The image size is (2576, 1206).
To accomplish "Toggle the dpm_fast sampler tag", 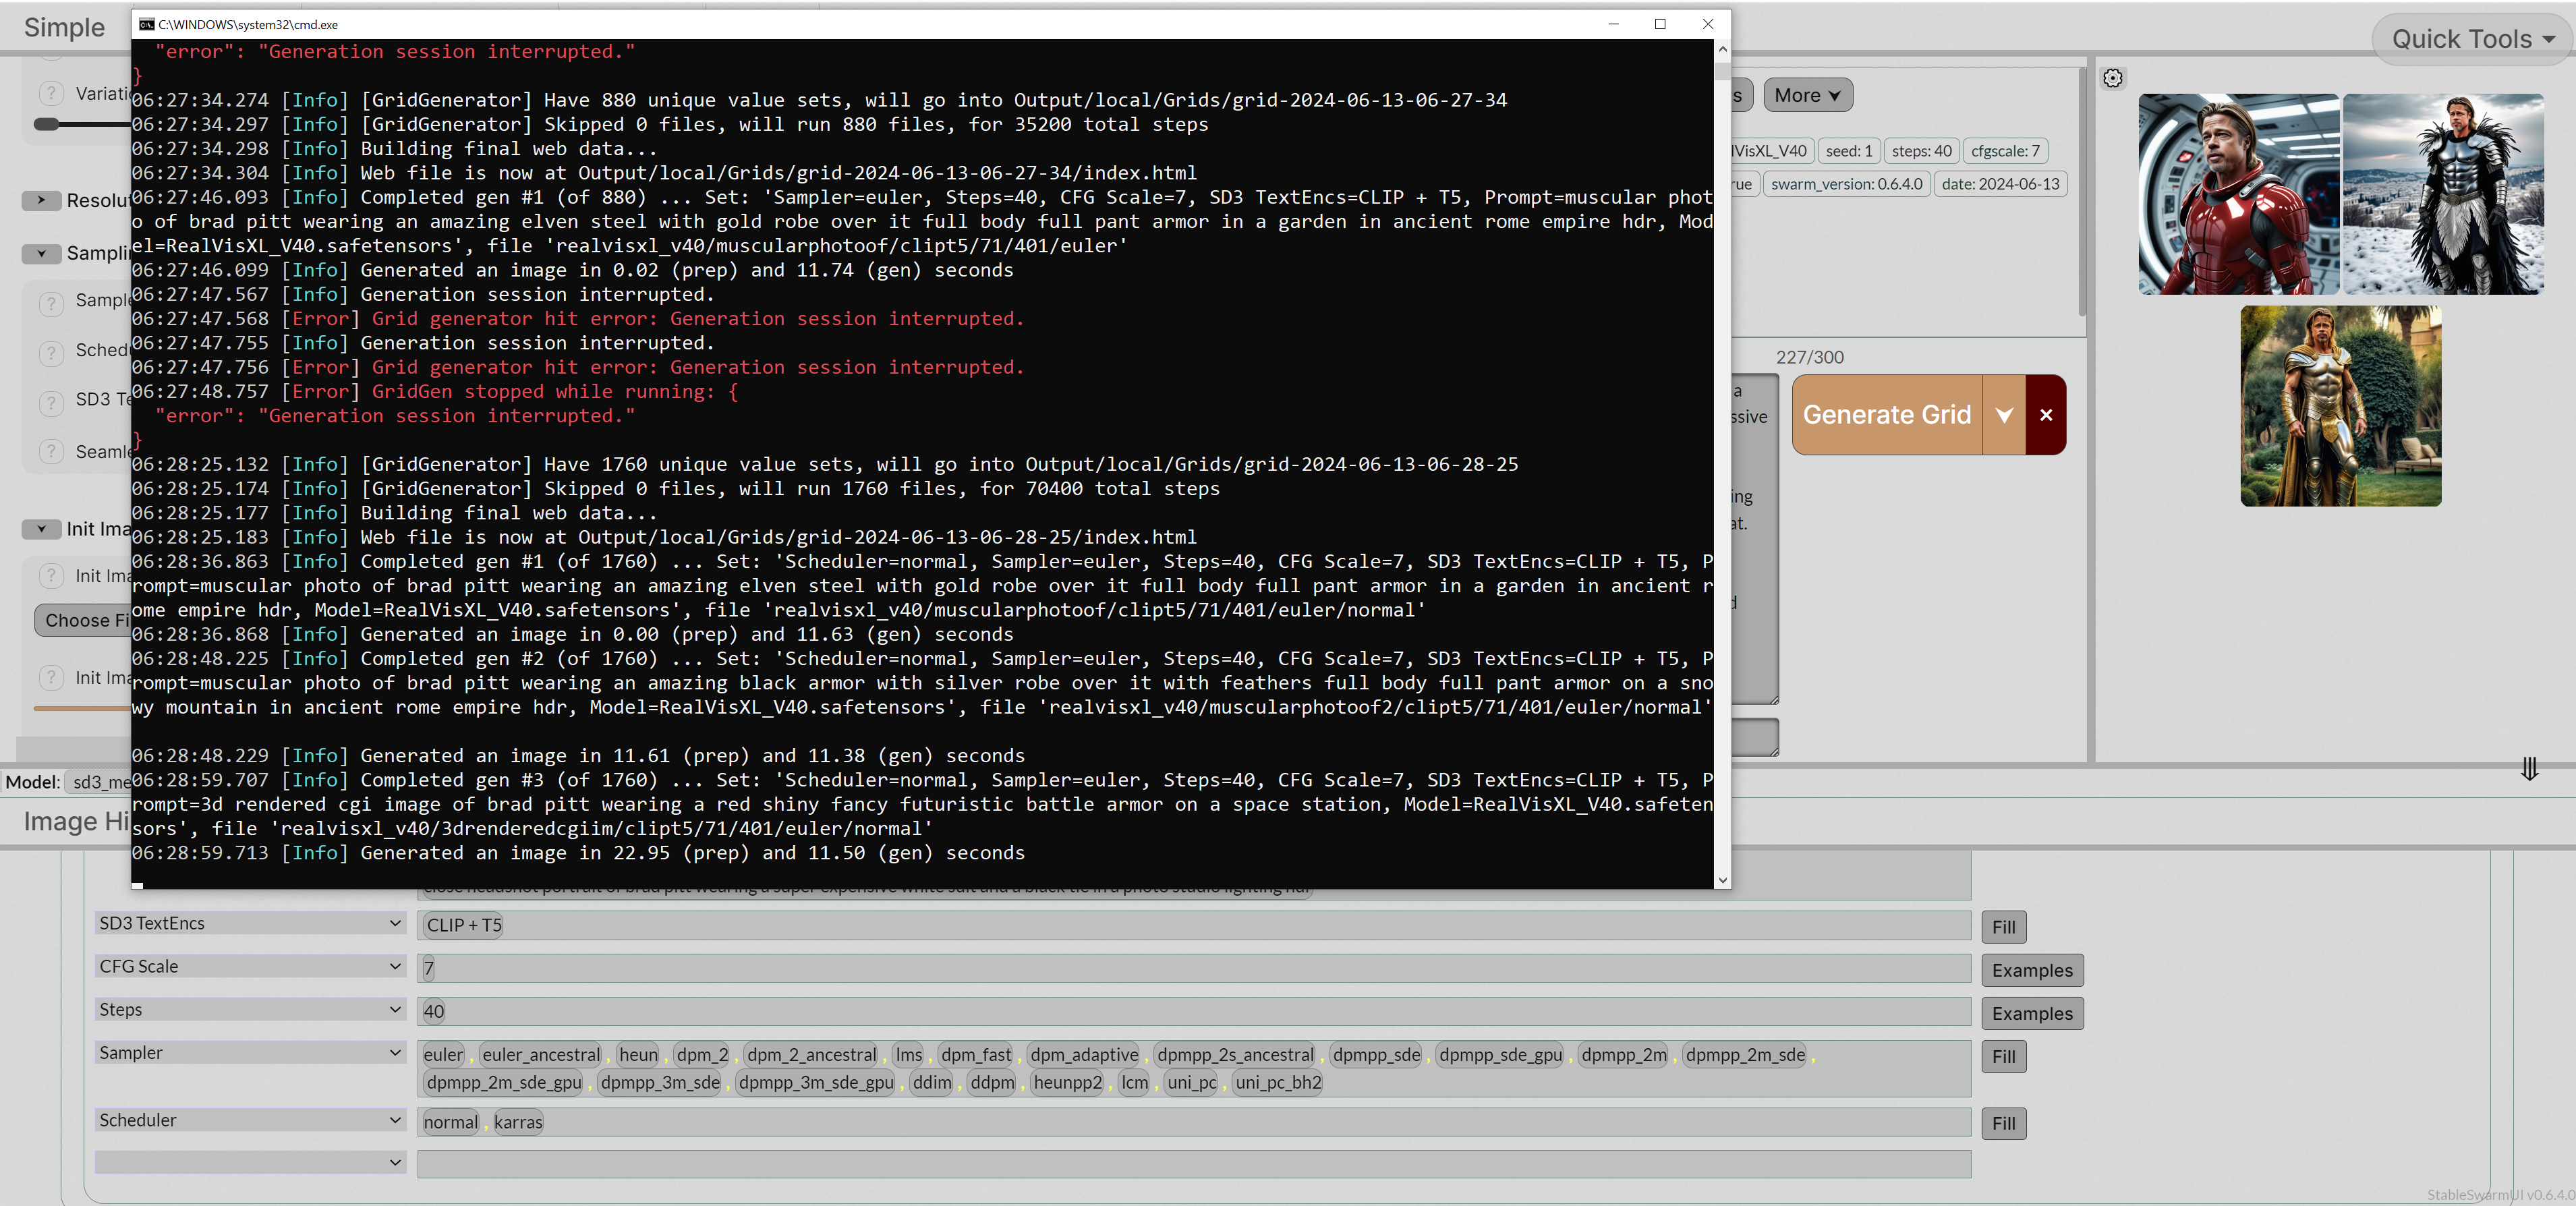I will 976,1055.
